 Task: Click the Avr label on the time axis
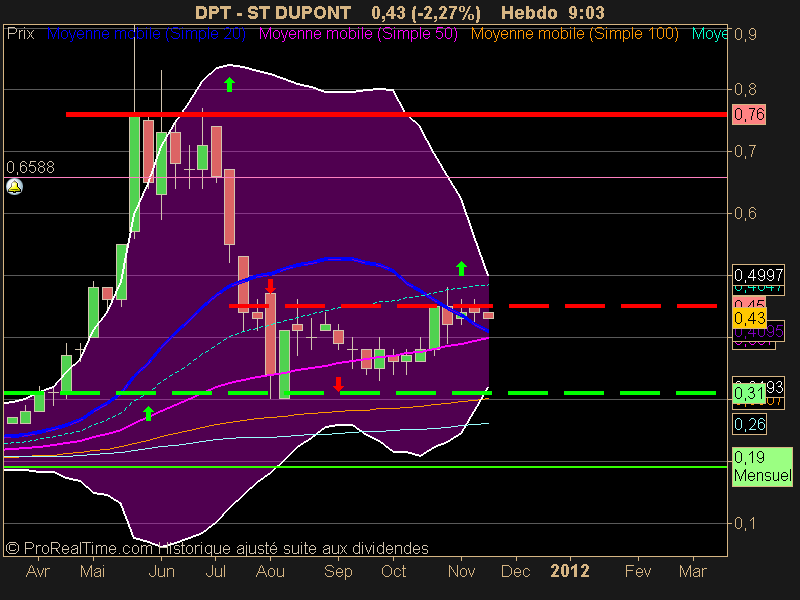[38, 571]
